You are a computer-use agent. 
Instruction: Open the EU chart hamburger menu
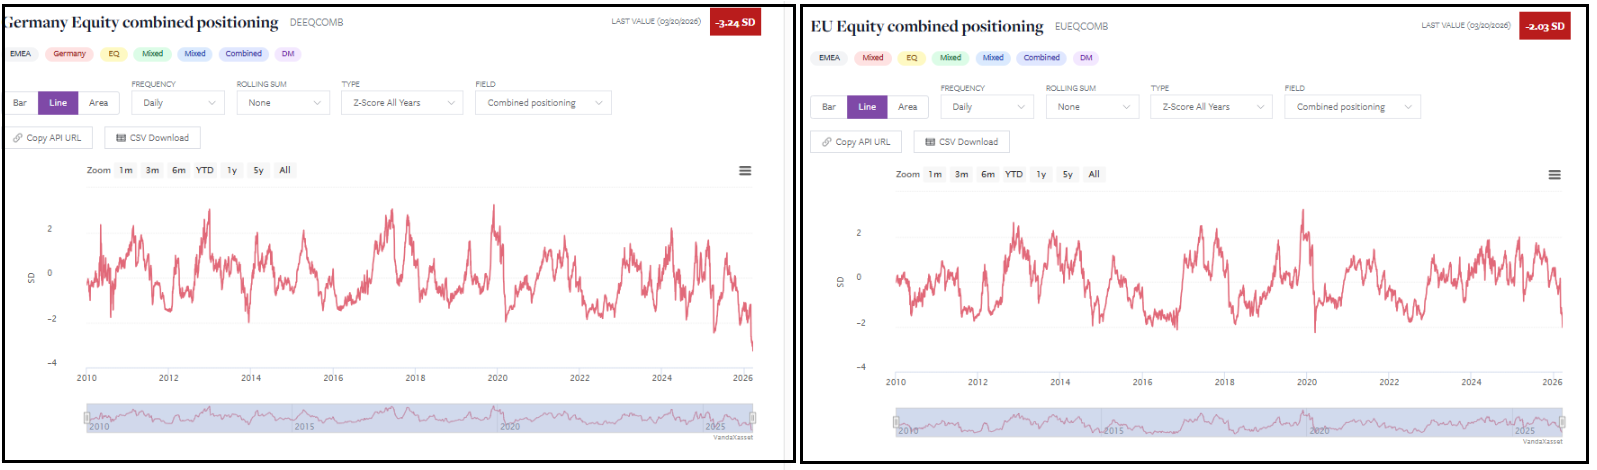coord(1554,175)
